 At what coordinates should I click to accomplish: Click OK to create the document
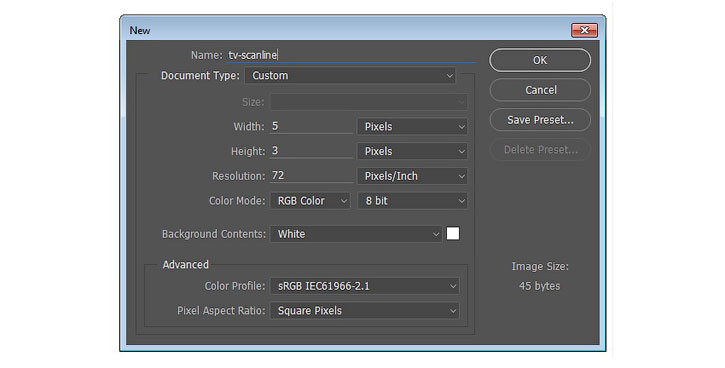[x=540, y=60]
